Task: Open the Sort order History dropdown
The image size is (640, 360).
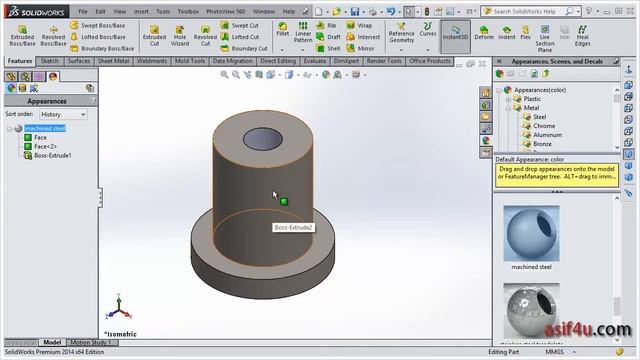Action: tap(63, 114)
